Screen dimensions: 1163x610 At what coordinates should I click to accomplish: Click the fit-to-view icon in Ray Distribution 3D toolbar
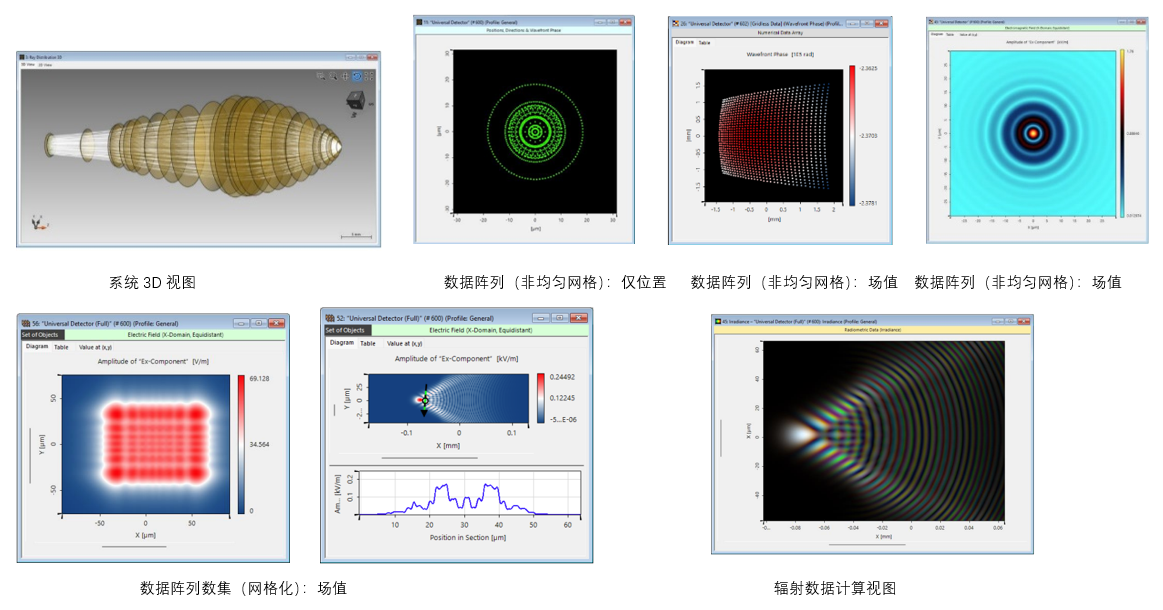pyautogui.click(x=369, y=76)
